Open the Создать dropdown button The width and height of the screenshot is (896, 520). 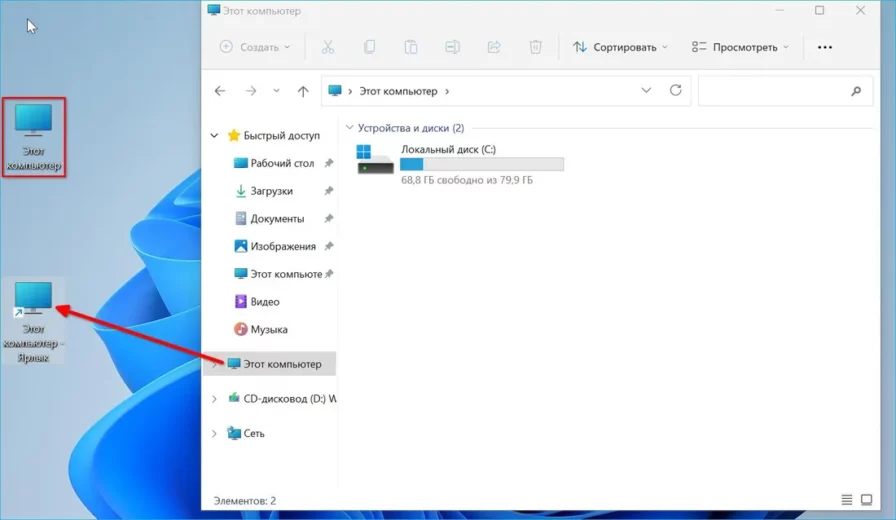[x=255, y=47]
